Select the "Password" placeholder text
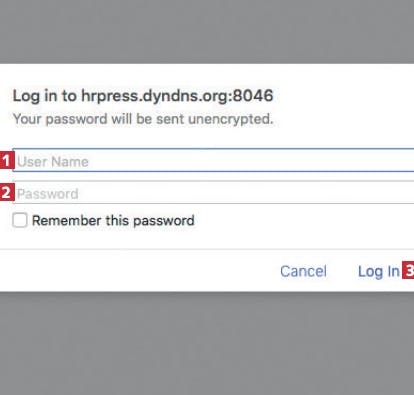Image resolution: width=414 pixels, height=395 pixels. pos(48,194)
